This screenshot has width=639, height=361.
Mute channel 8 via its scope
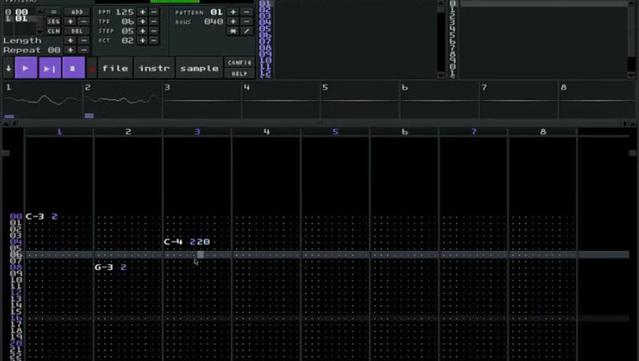(597, 101)
